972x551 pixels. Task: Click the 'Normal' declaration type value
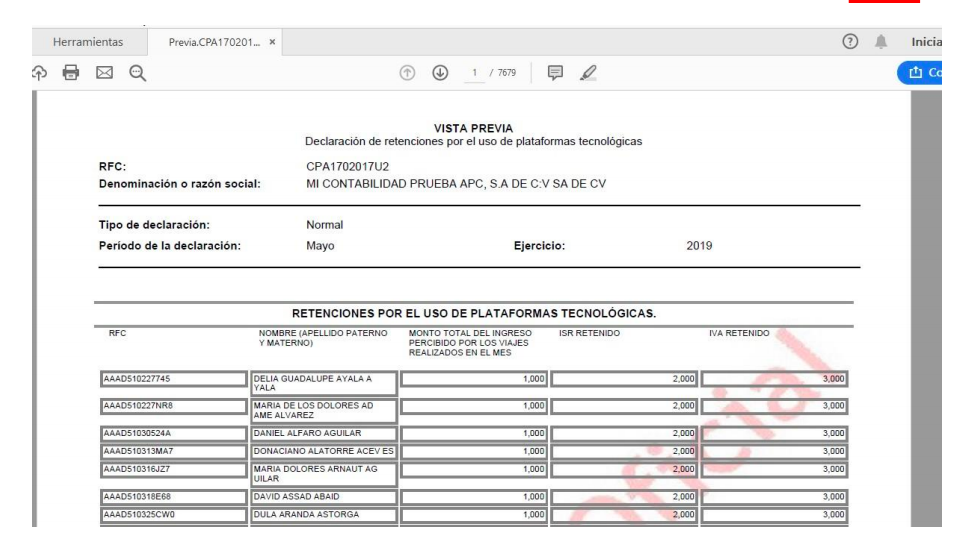click(x=324, y=225)
